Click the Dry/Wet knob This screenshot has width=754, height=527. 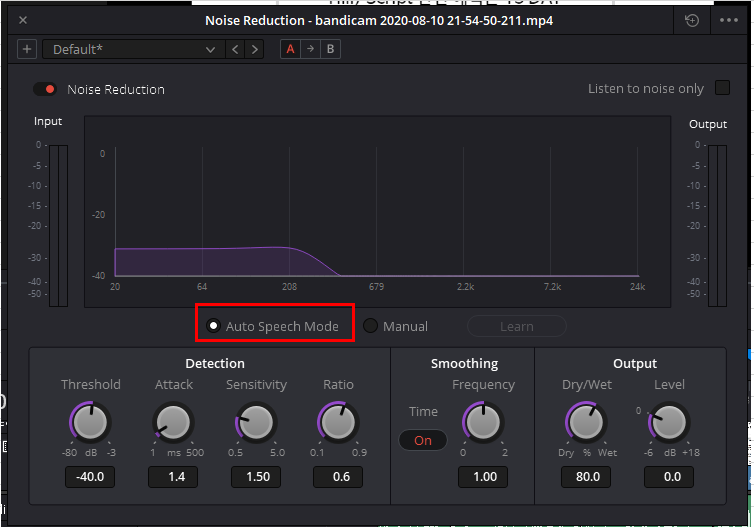(586, 422)
